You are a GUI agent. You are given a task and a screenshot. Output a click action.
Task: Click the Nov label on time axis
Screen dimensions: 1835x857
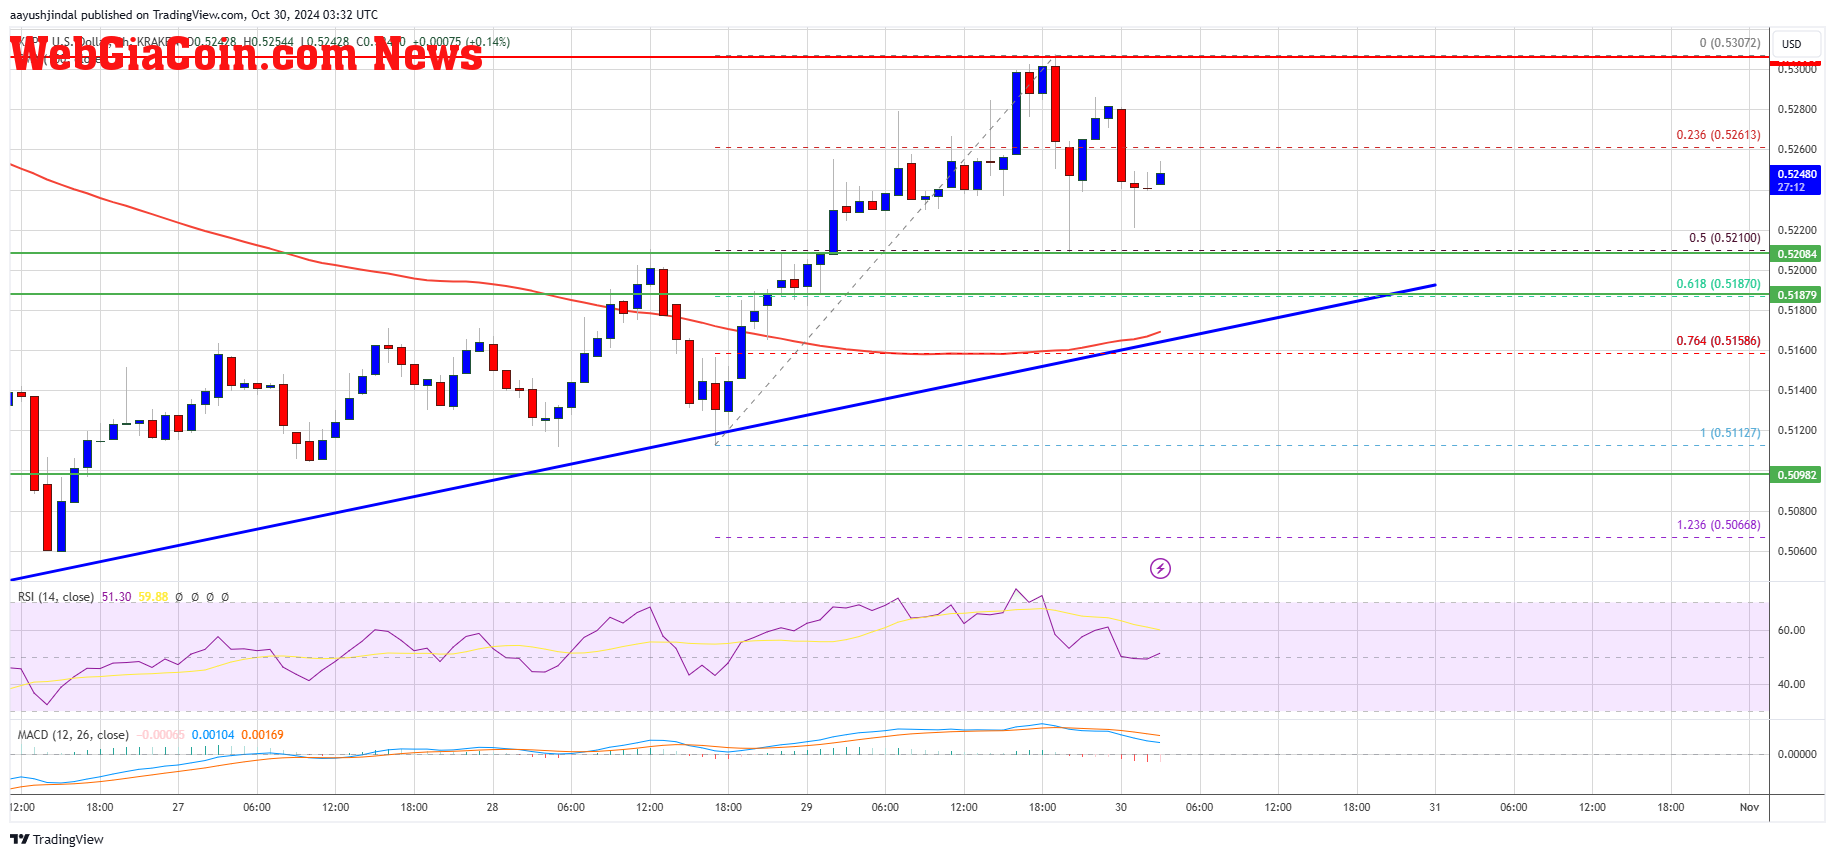1749,807
